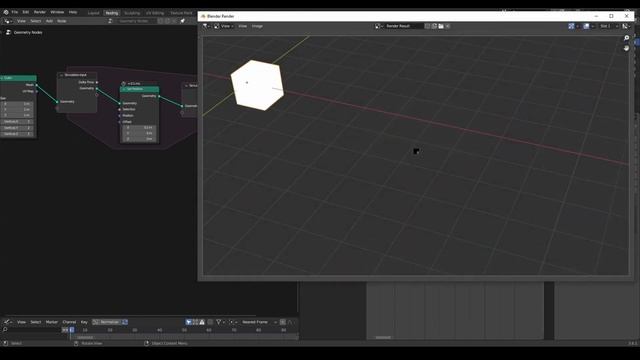Click the timeline search magnifier icon
The image size is (640, 360).
(x=5, y=330)
